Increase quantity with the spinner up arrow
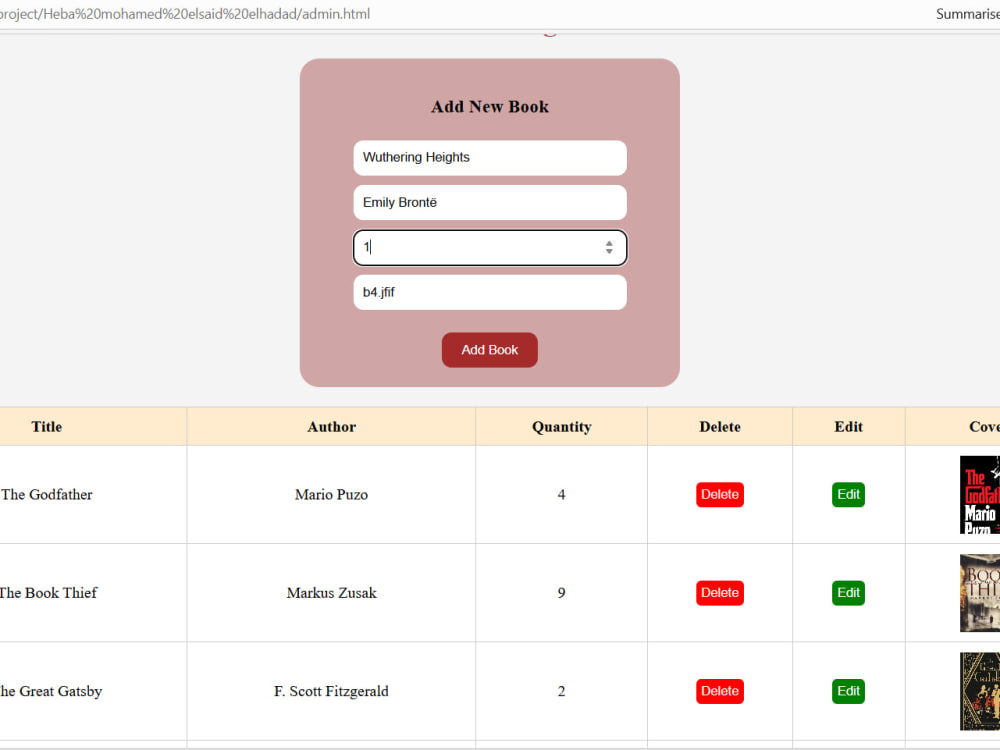The width and height of the screenshot is (1000, 750). click(x=609, y=243)
